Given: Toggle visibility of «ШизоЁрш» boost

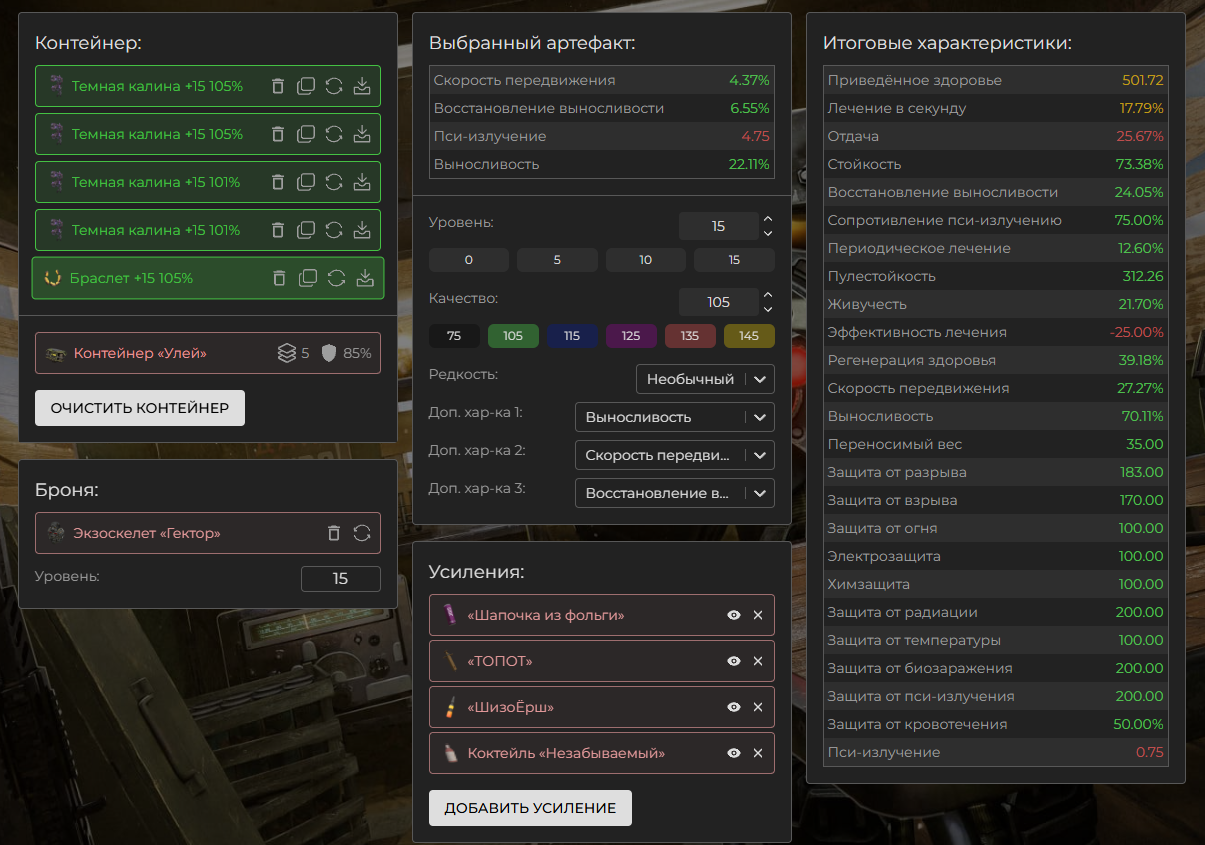Looking at the screenshot, I should (x=734, y=707).
